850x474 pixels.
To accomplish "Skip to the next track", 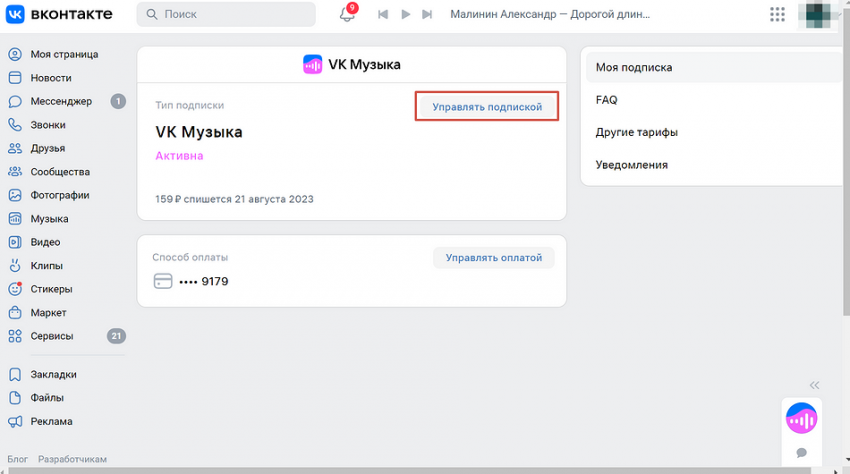I will (427, 14).
